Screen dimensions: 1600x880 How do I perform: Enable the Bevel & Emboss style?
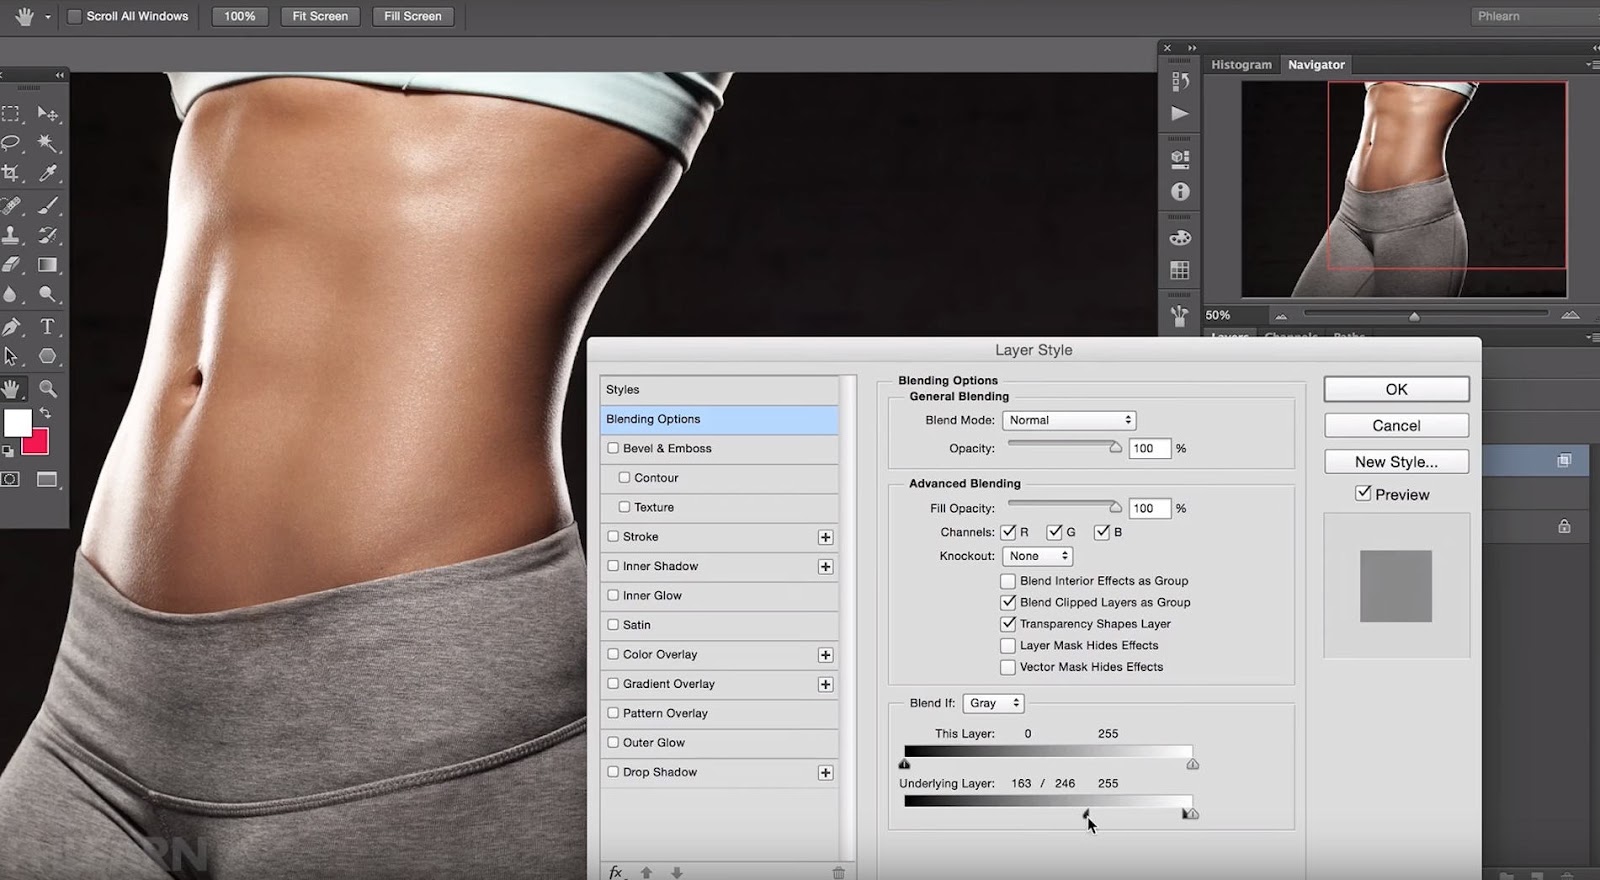pos(613,448)
